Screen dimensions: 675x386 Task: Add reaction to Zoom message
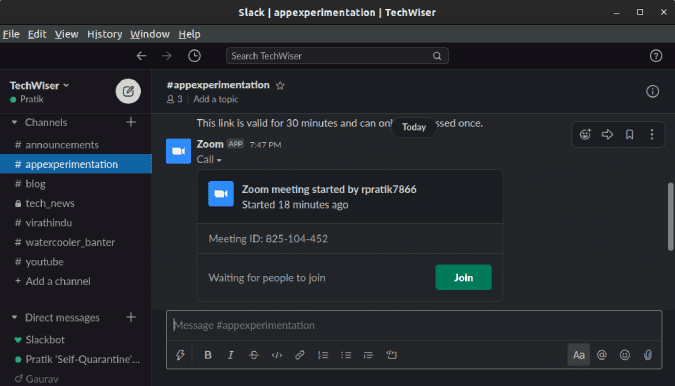(585, 135)
